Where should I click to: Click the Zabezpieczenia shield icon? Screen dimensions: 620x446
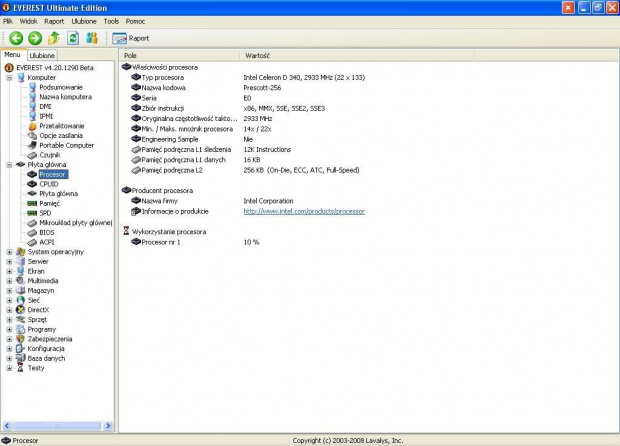[21, 339]
